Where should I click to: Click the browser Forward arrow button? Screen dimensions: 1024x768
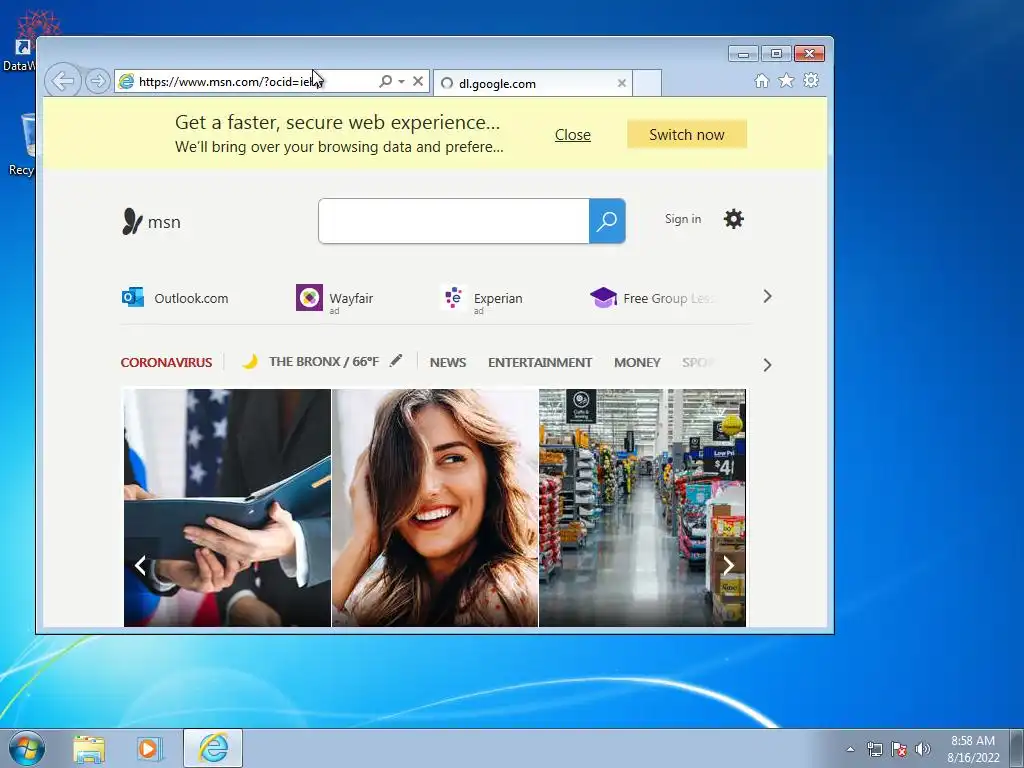[98, 81]
